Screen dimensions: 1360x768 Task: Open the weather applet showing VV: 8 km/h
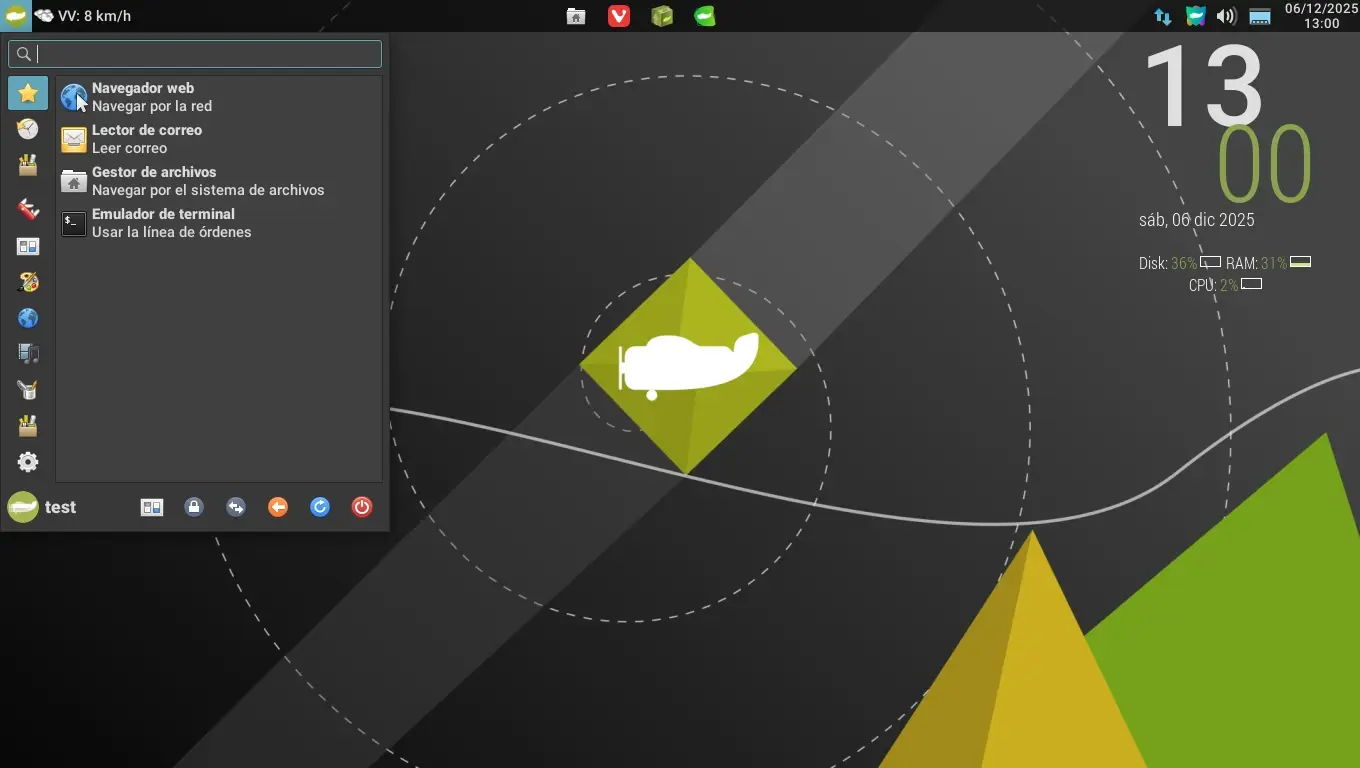(83, 16)
